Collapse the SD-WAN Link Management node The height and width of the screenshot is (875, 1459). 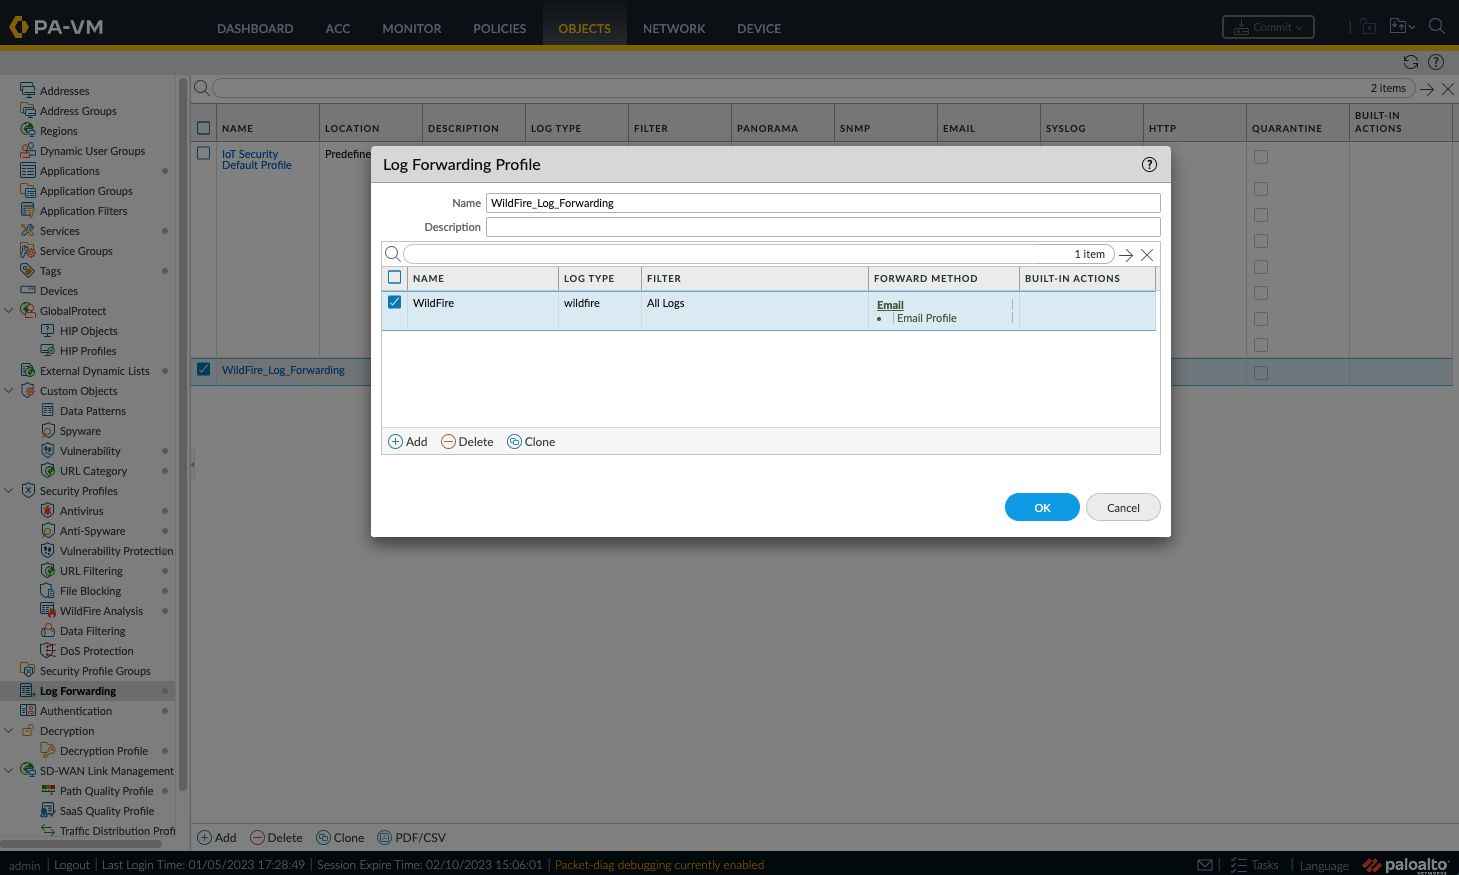click(9, 770)
